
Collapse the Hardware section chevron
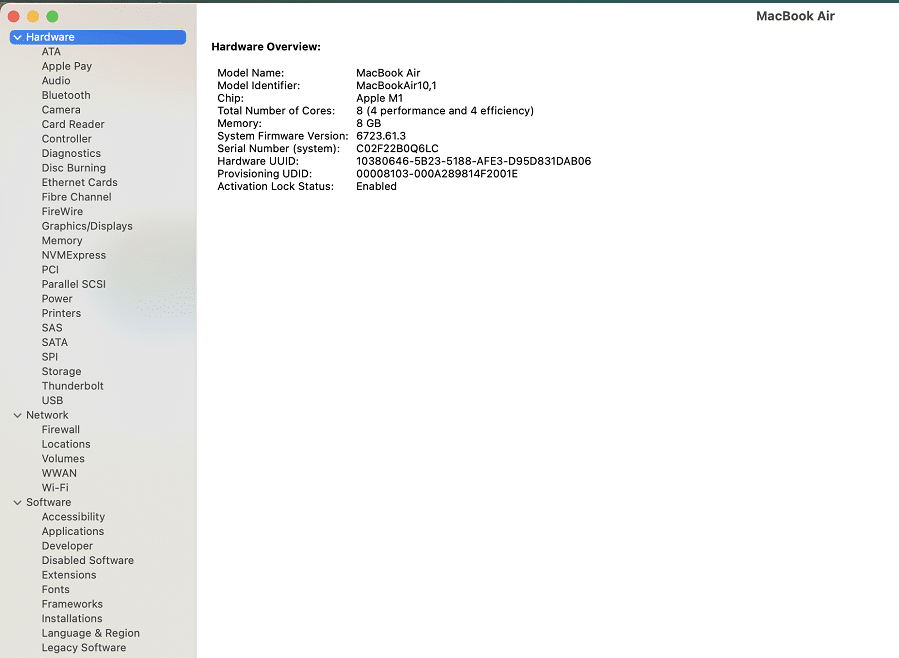(18, 37)
